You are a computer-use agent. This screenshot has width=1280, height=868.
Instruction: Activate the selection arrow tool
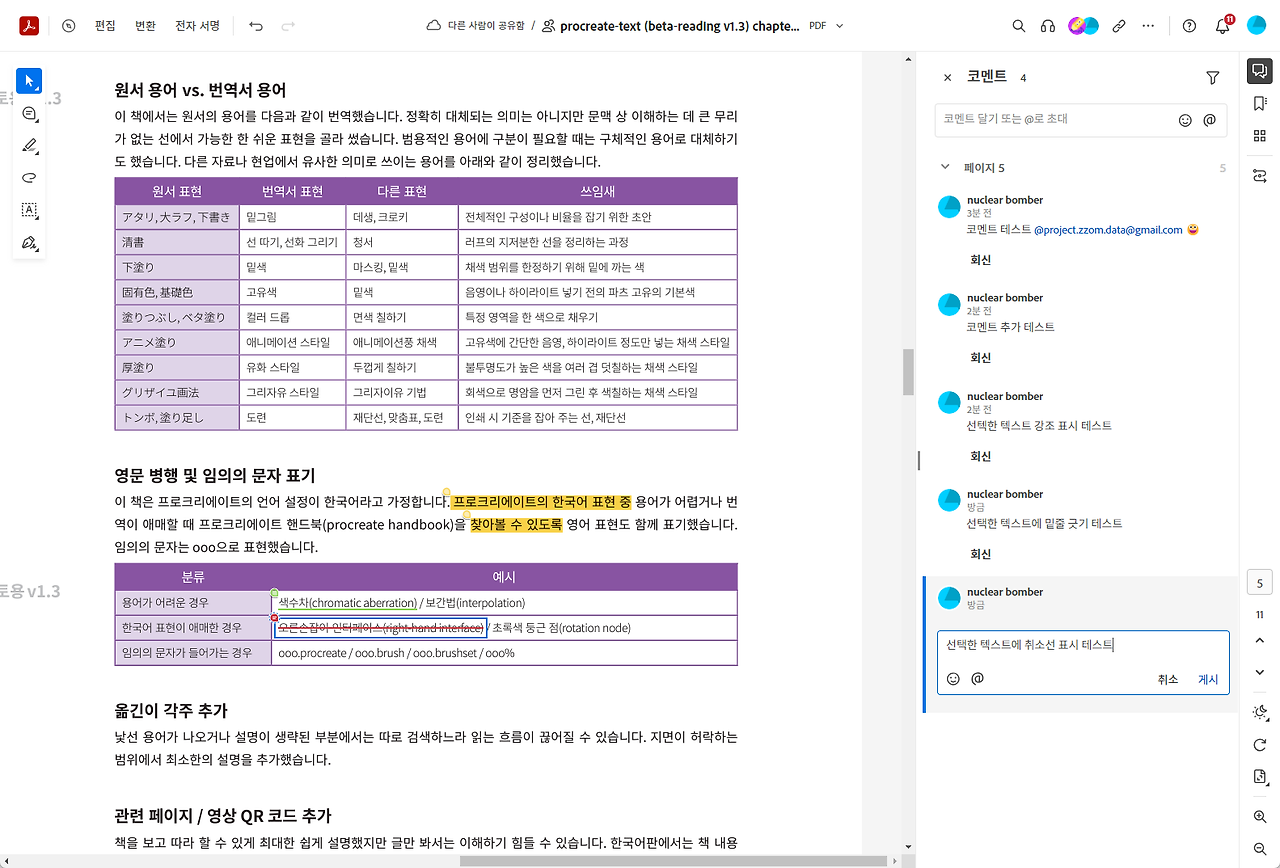tap(29, 81)
